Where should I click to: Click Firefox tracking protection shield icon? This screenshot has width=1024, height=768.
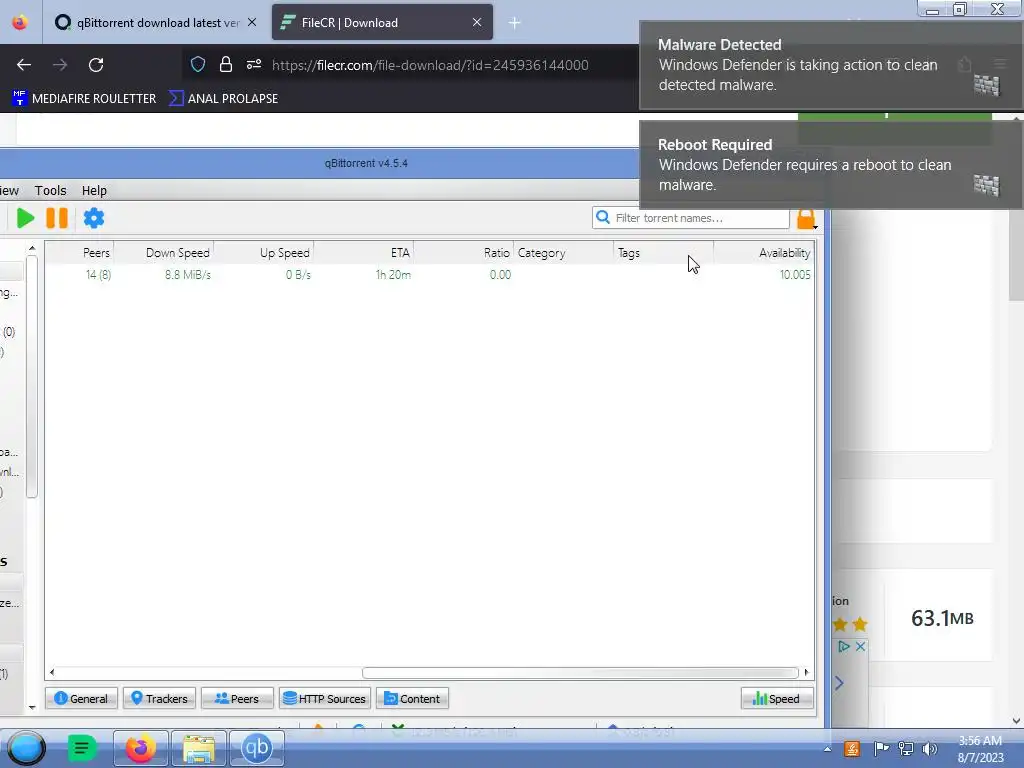point(198,64)
